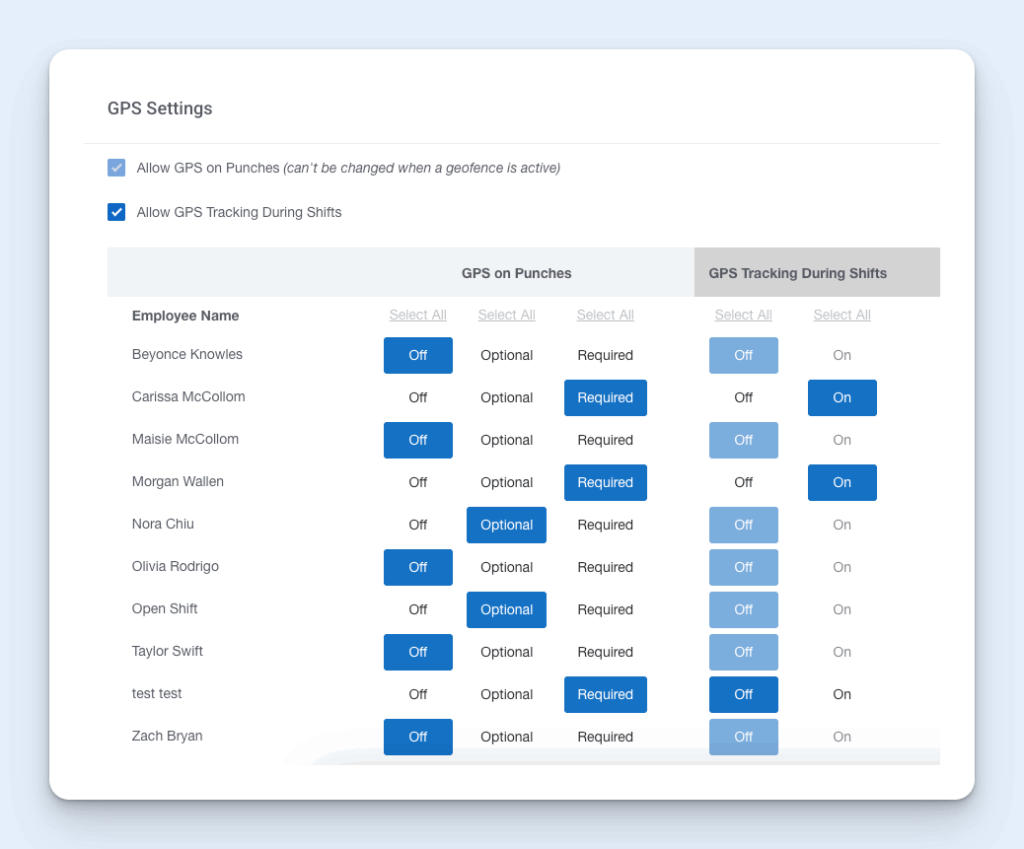Turn GPS tracking On for Zach Bryan
The height and width of the screenshot is (849, 1024).
point(841,736)
